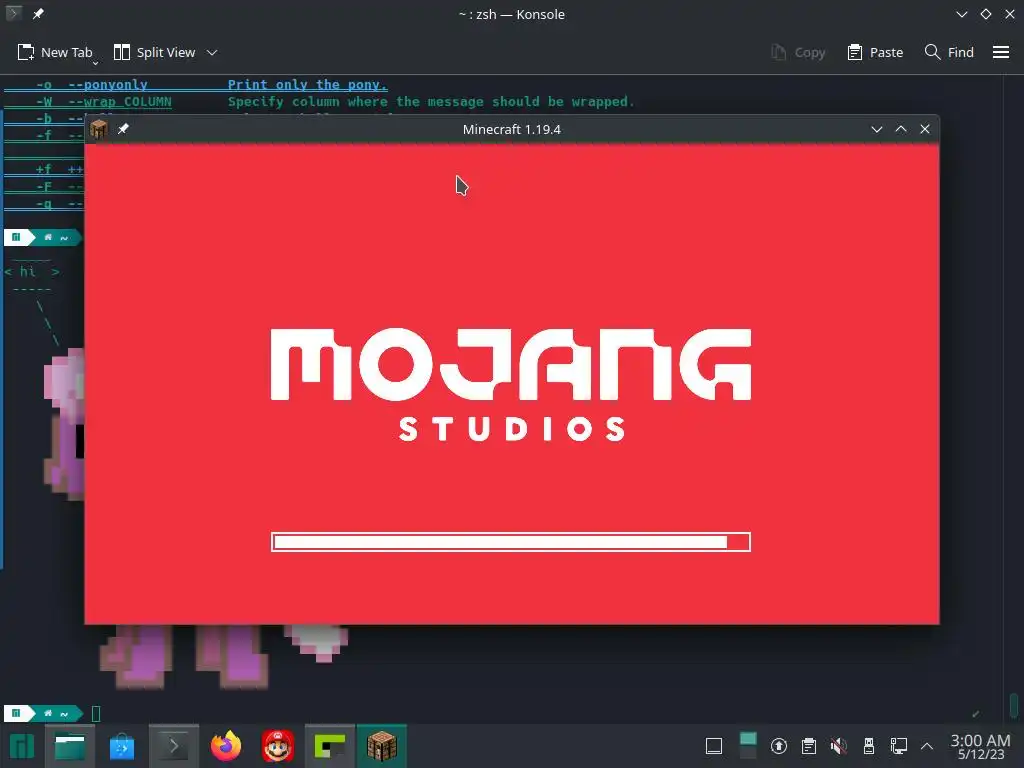
Task: Open the Split View dropdown arrow
Action: click(x=212, y=53)
